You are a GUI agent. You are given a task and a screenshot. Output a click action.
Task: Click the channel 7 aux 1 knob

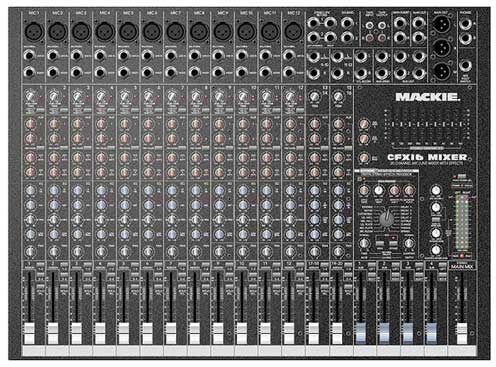pyautogui.click(x=172, y=124)
